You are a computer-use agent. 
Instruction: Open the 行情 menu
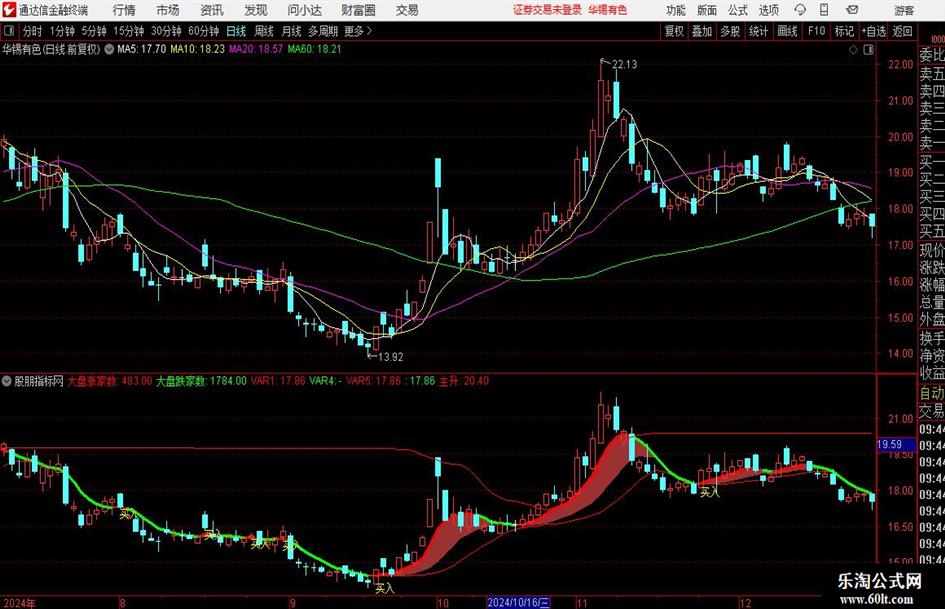(x=124, y=10)
